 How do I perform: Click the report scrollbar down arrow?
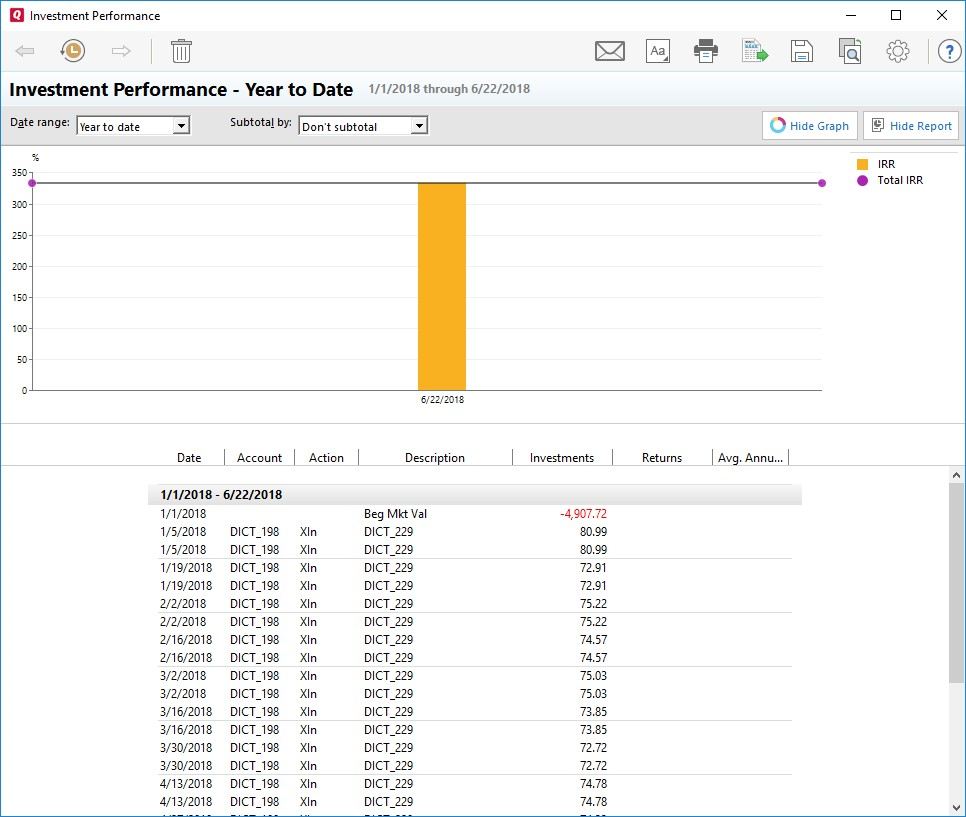click(x=956, y=807)
